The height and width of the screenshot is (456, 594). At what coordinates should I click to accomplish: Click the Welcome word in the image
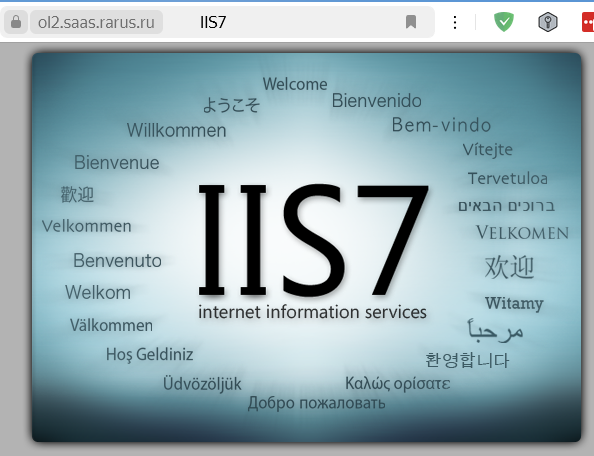tap(295, 84)
